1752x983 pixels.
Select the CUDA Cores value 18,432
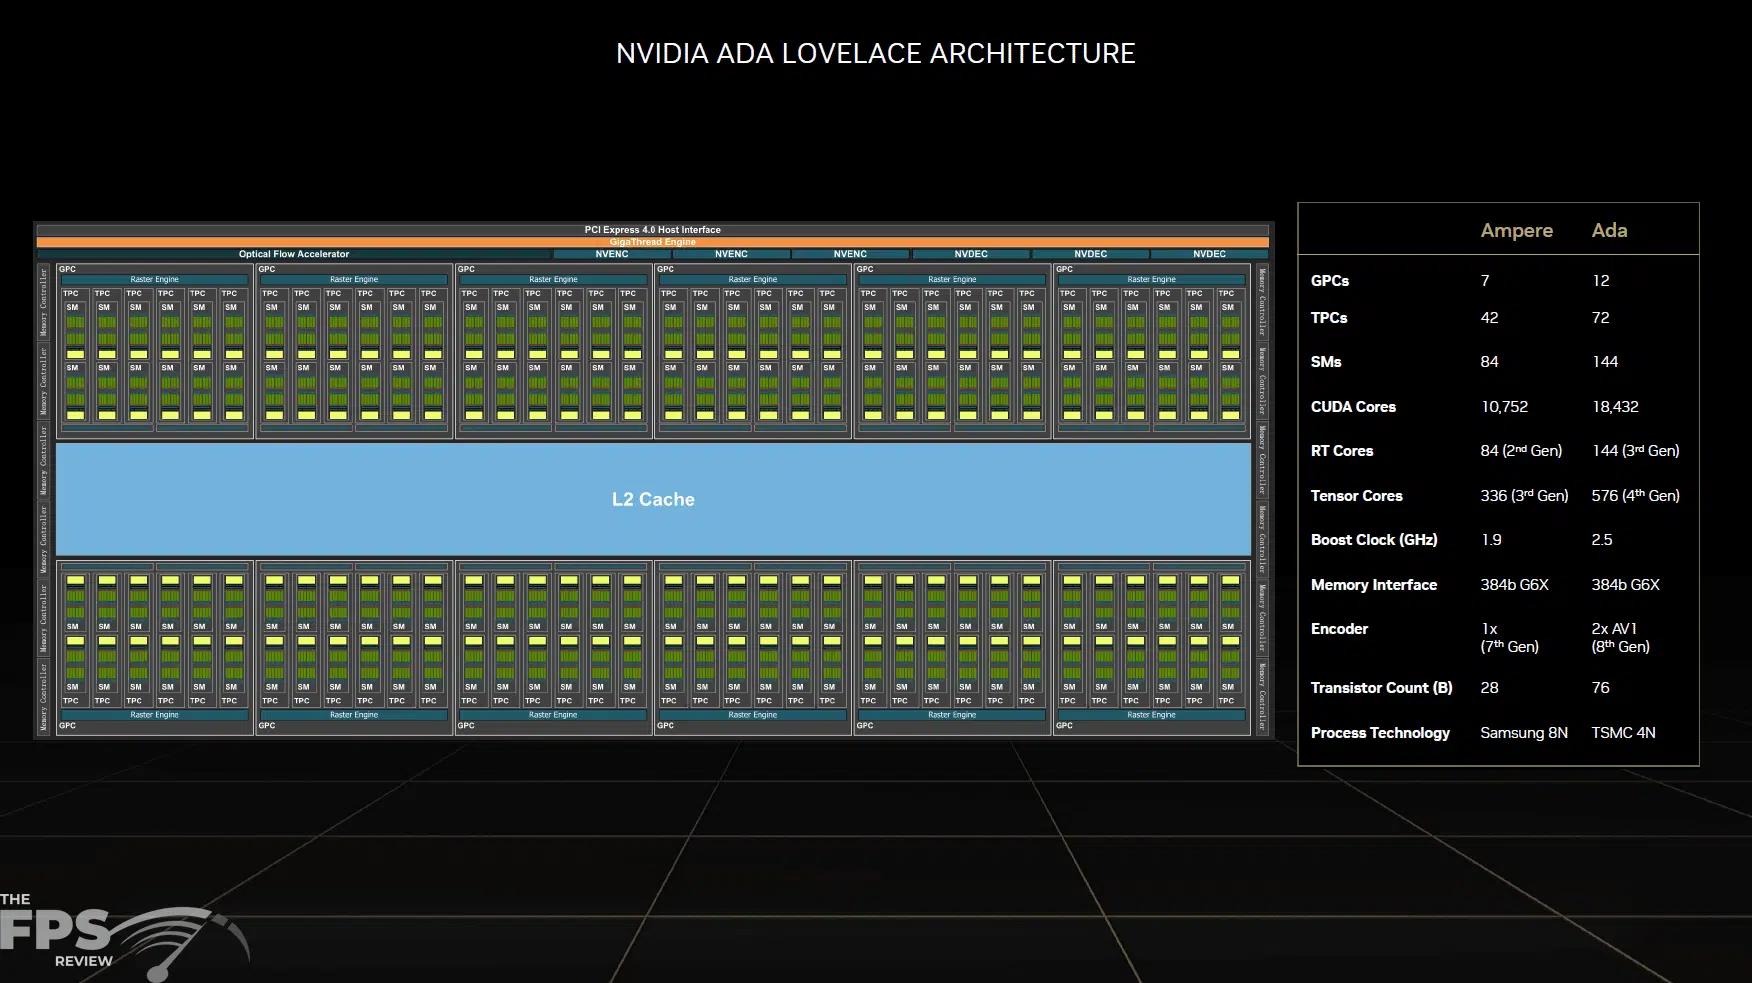(1615, 407)
